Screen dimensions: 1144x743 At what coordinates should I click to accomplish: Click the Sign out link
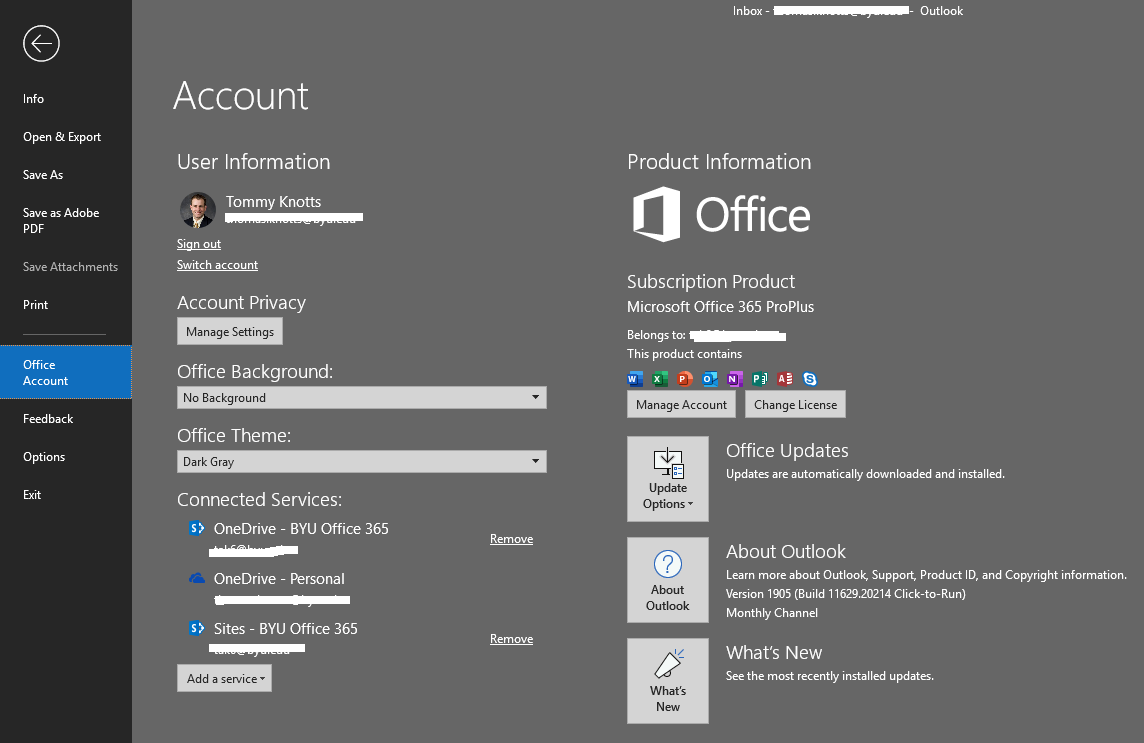click(198, 244)
